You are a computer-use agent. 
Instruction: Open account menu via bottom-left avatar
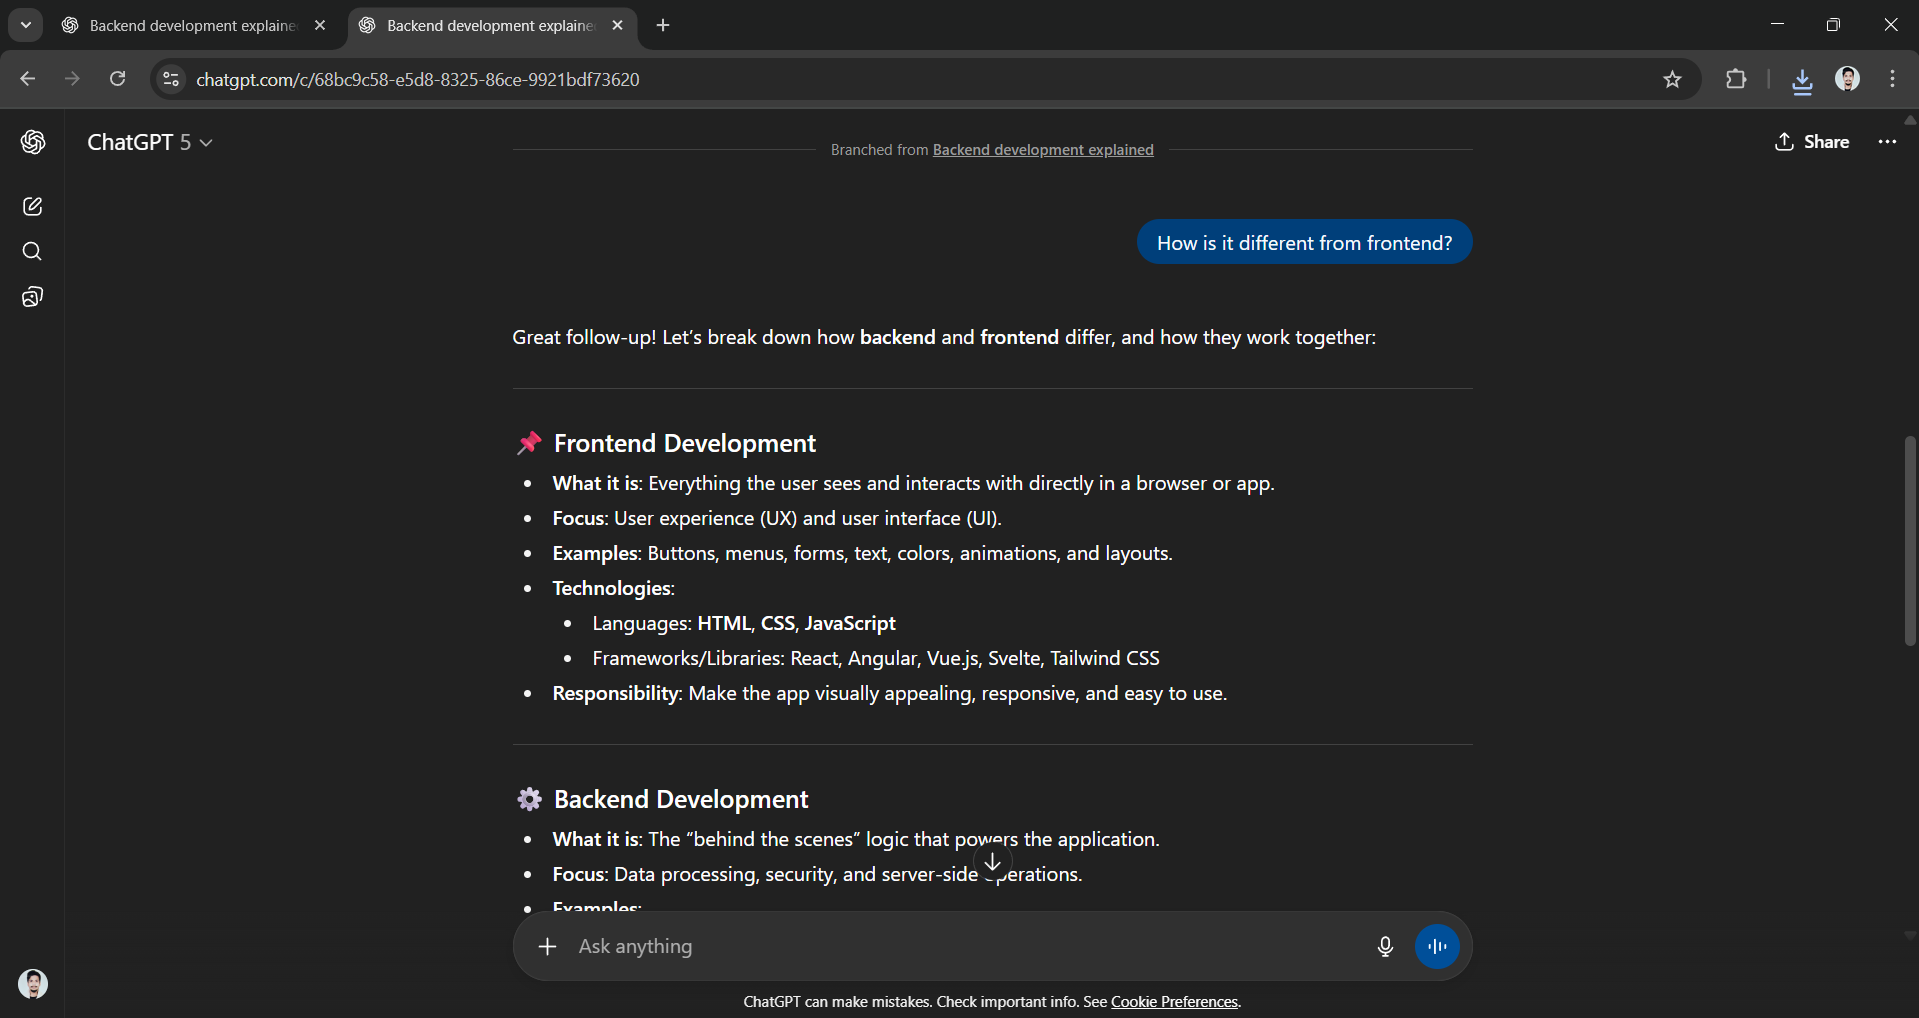point(32,984)
